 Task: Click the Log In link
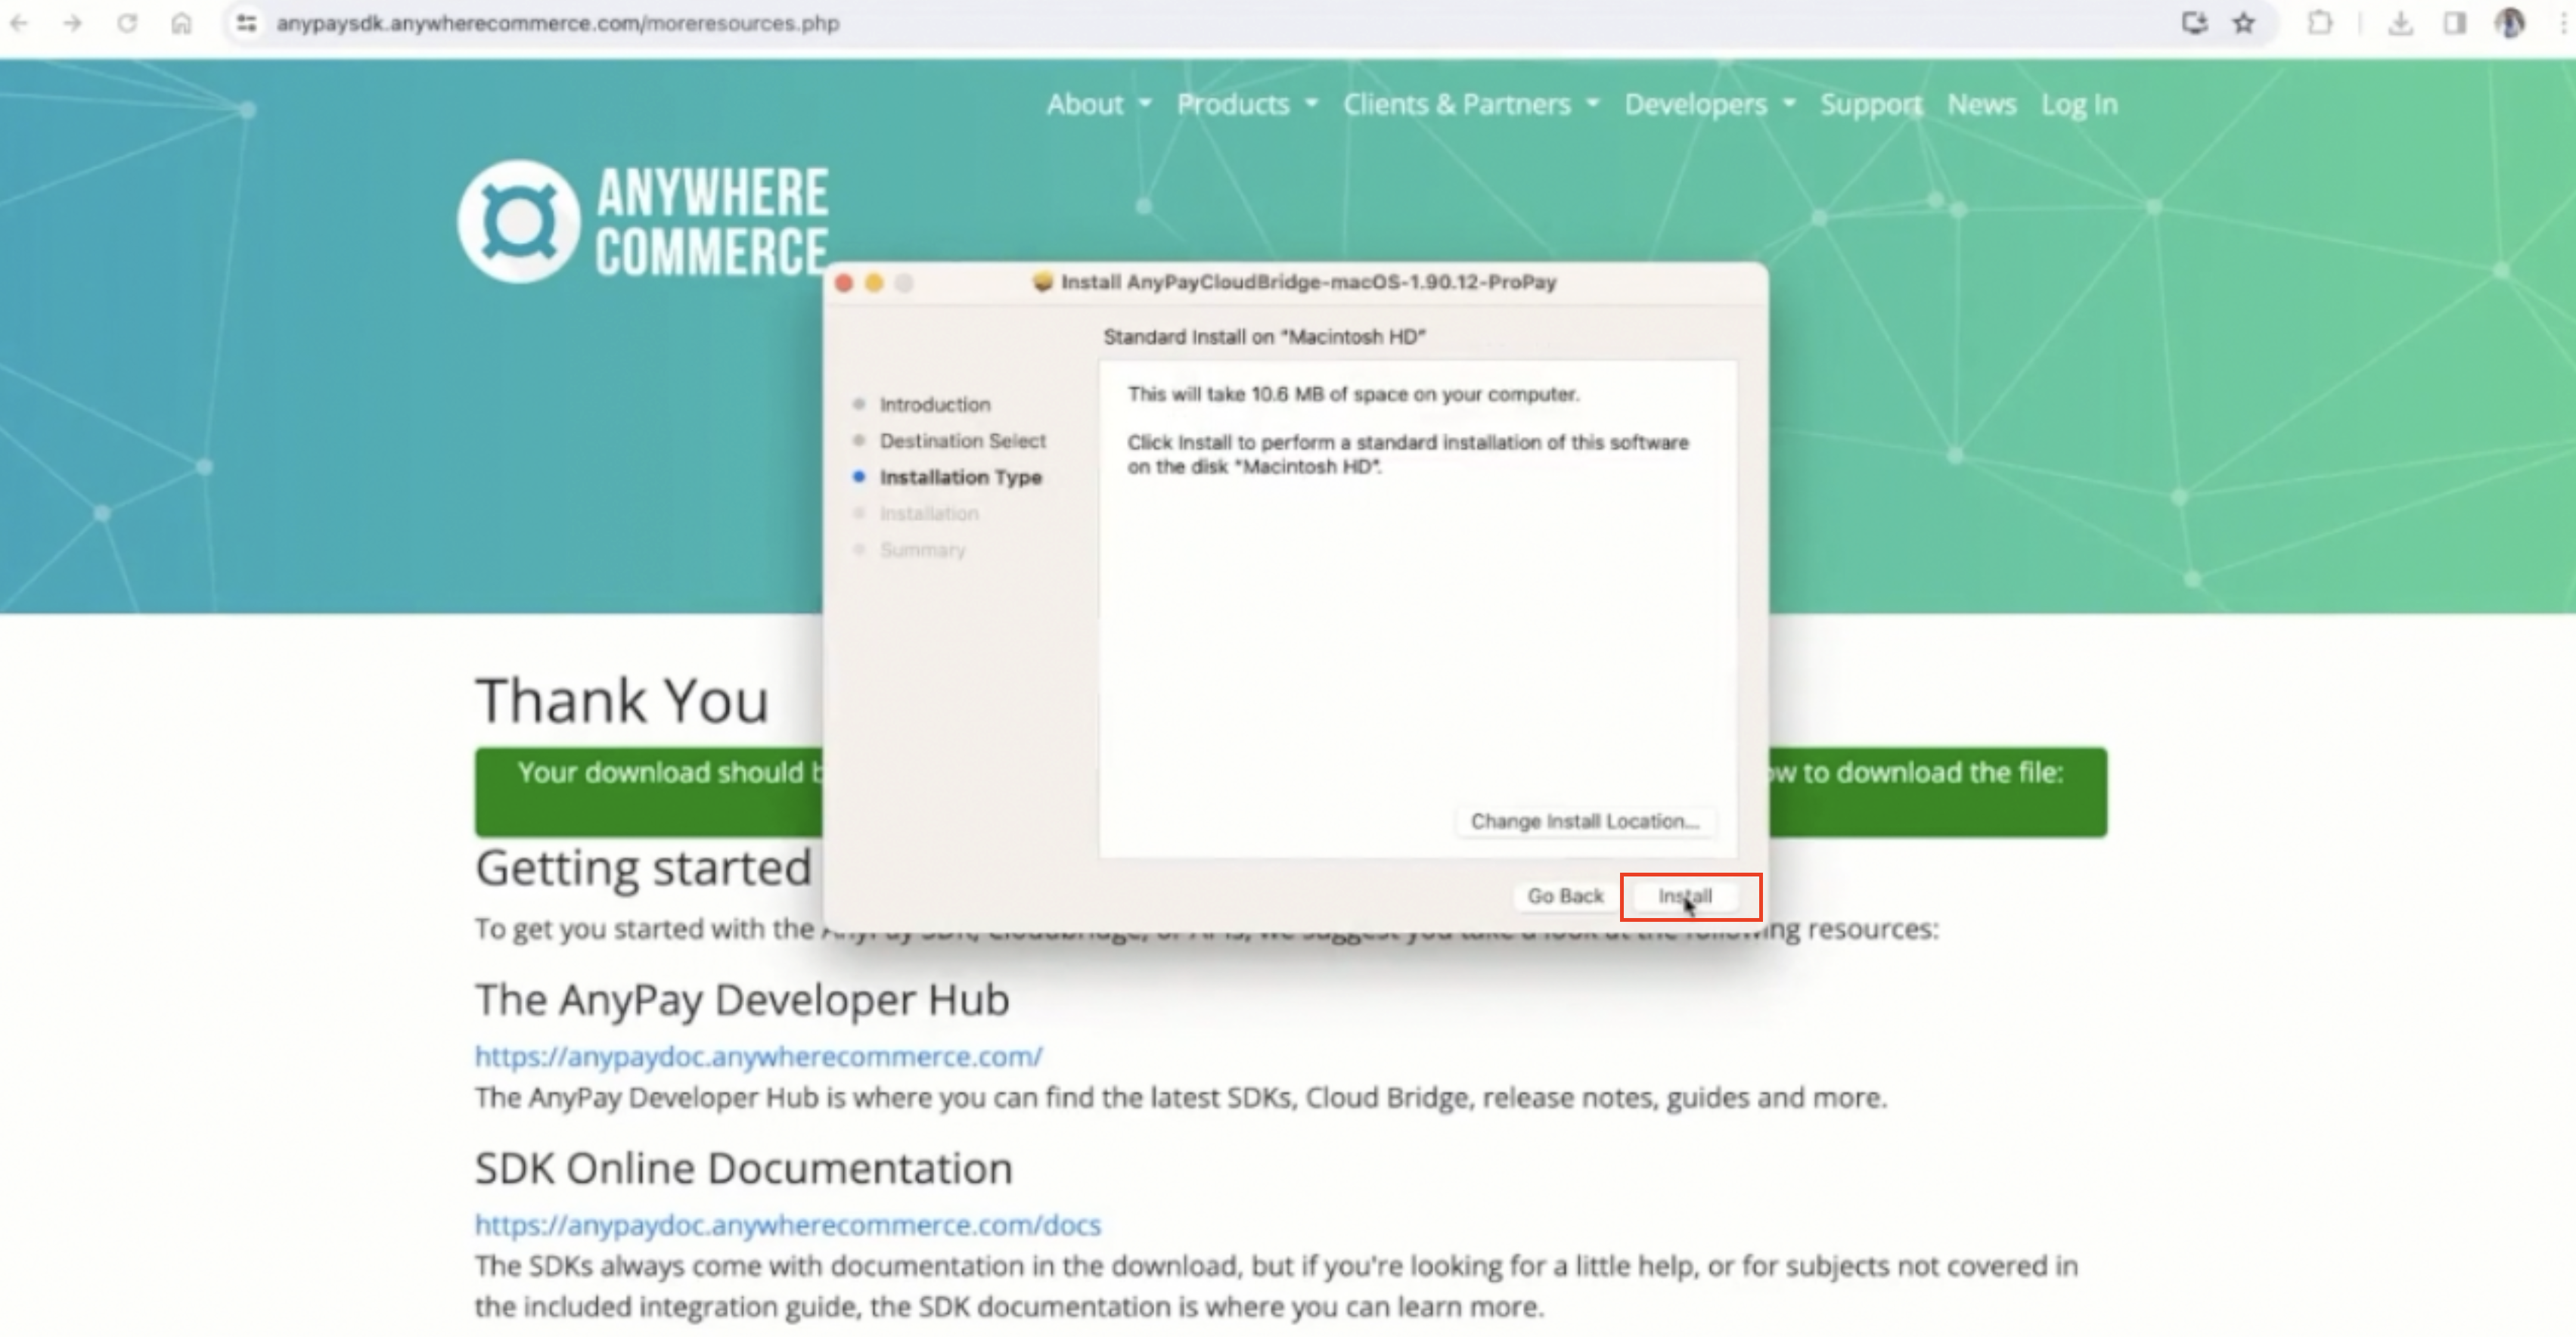(x=2079, y=104)
